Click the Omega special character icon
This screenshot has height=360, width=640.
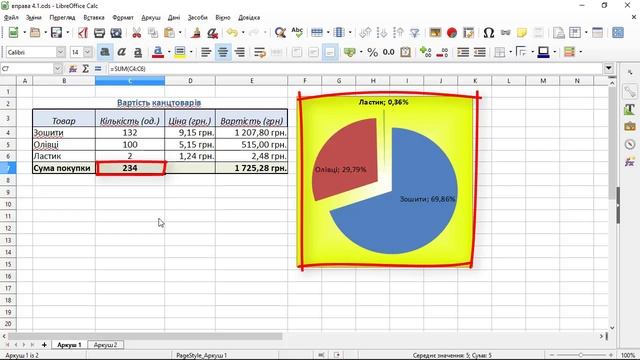[489, 33]
